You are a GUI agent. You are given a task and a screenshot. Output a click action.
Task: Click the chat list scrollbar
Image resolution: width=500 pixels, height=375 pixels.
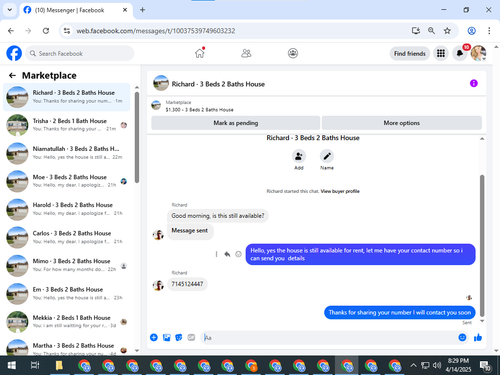click(137, 137)
